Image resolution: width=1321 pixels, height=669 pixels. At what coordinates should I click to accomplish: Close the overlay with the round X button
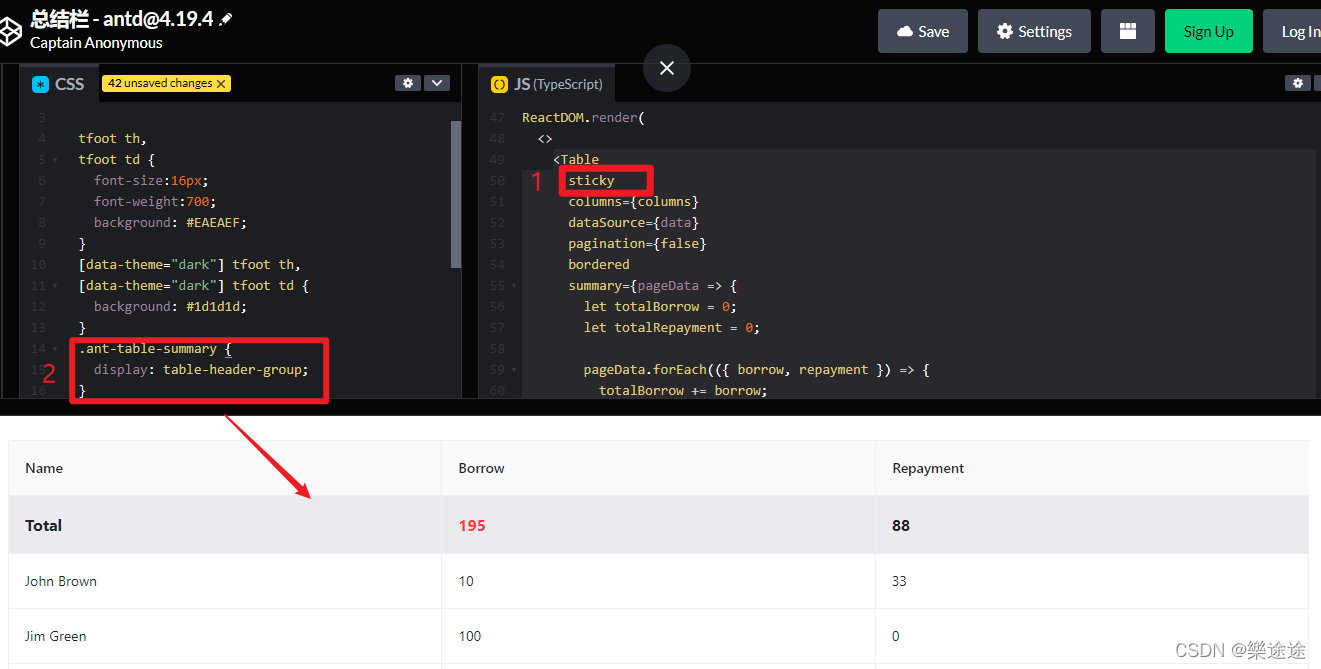pos(667,68)
